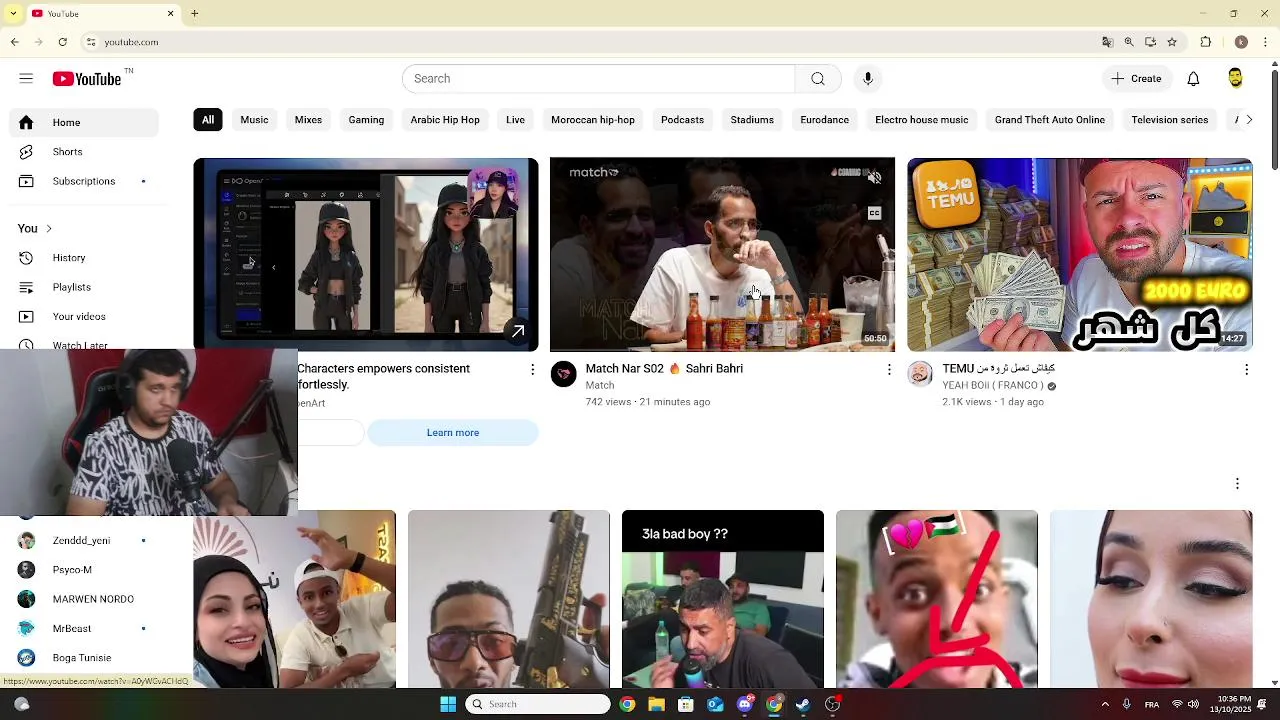Select the Television series chip
Screen dimensions: 1280x720
[1170, 120]
